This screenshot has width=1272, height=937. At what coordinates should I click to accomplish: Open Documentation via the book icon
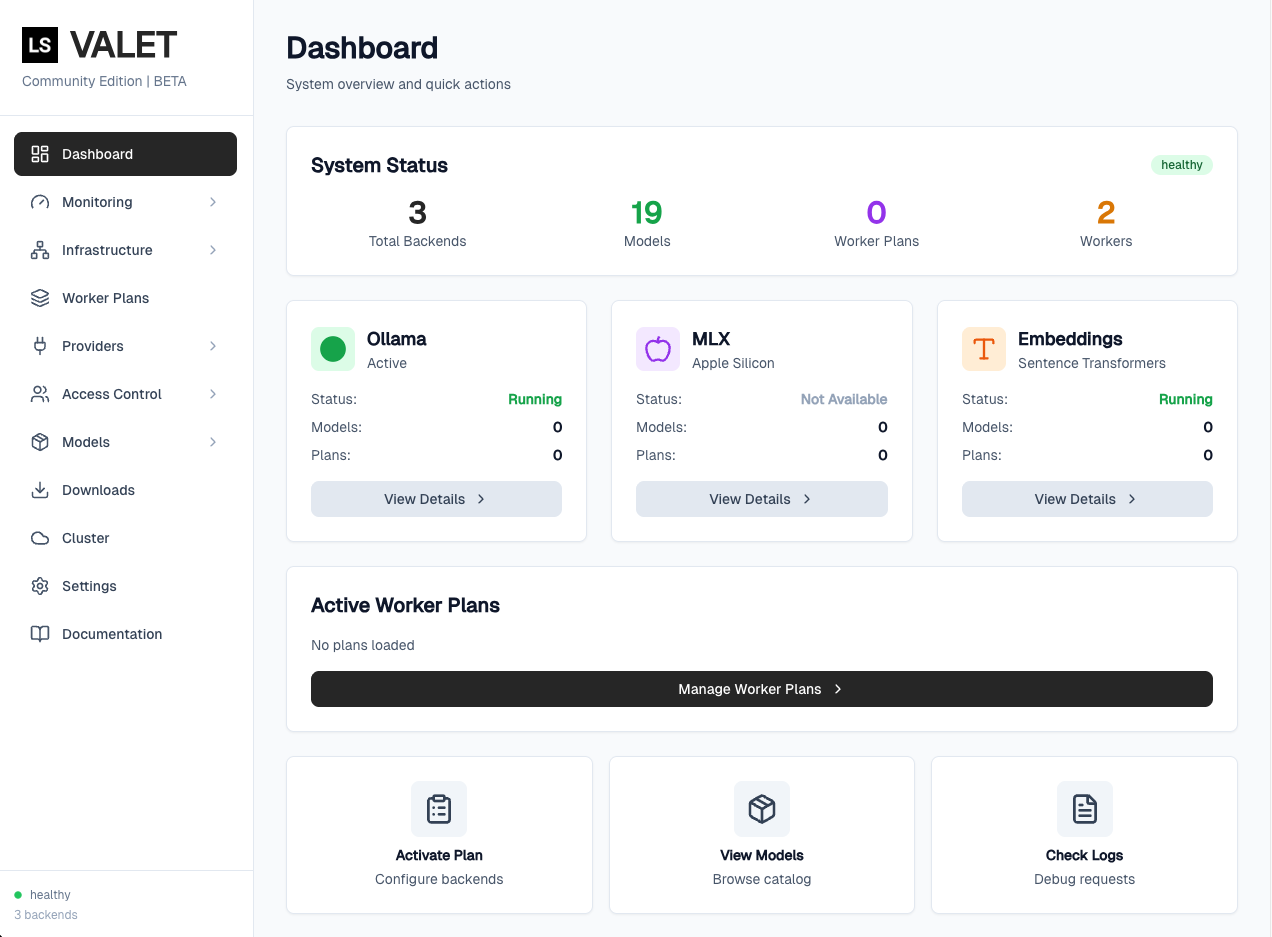pyautogui.click(x=39, y=634)
